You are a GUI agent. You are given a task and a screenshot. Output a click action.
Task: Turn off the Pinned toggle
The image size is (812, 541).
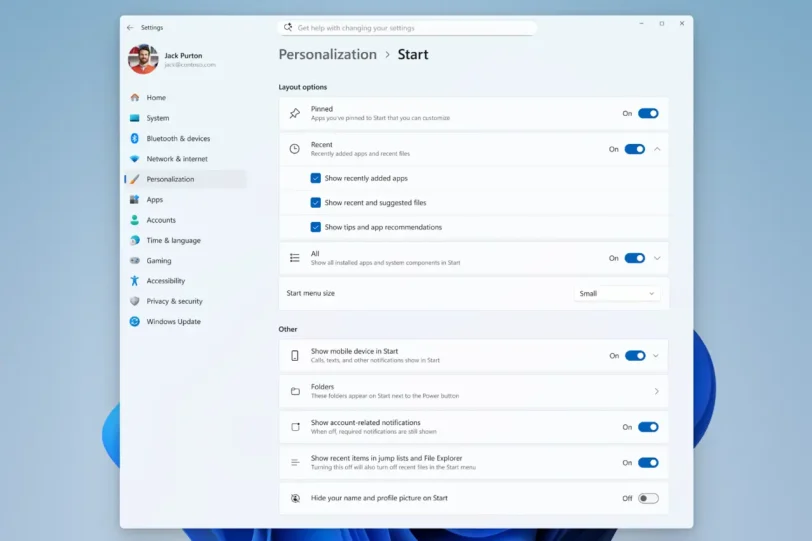click(x=648, y=113)
